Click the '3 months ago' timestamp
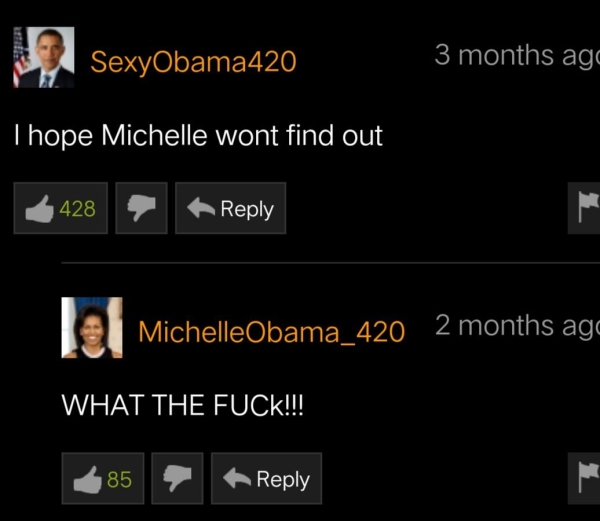Screen dimensions: 600x521 [517, 56]
